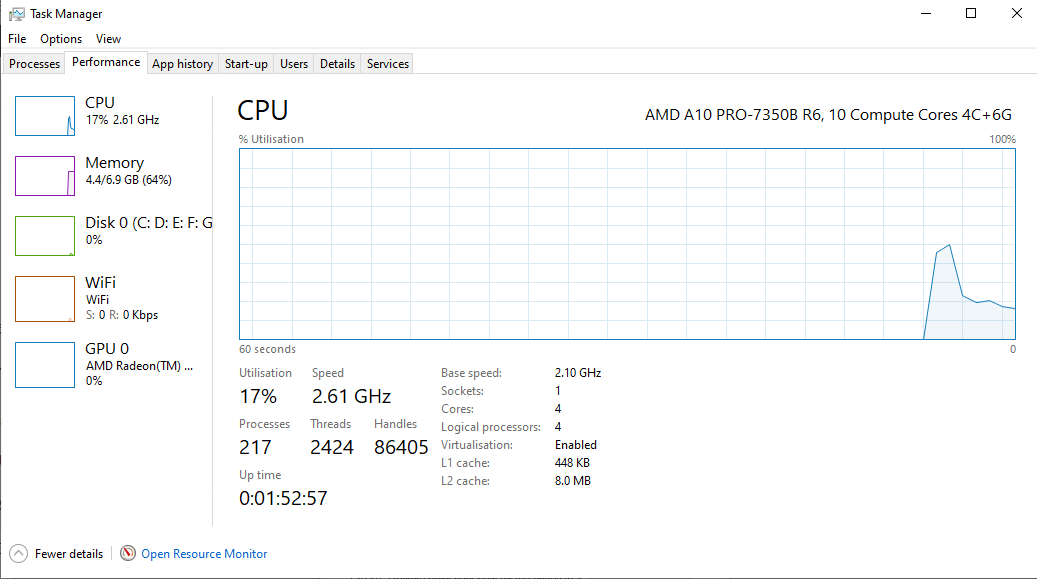Expand the View menu

pos(108,39)
